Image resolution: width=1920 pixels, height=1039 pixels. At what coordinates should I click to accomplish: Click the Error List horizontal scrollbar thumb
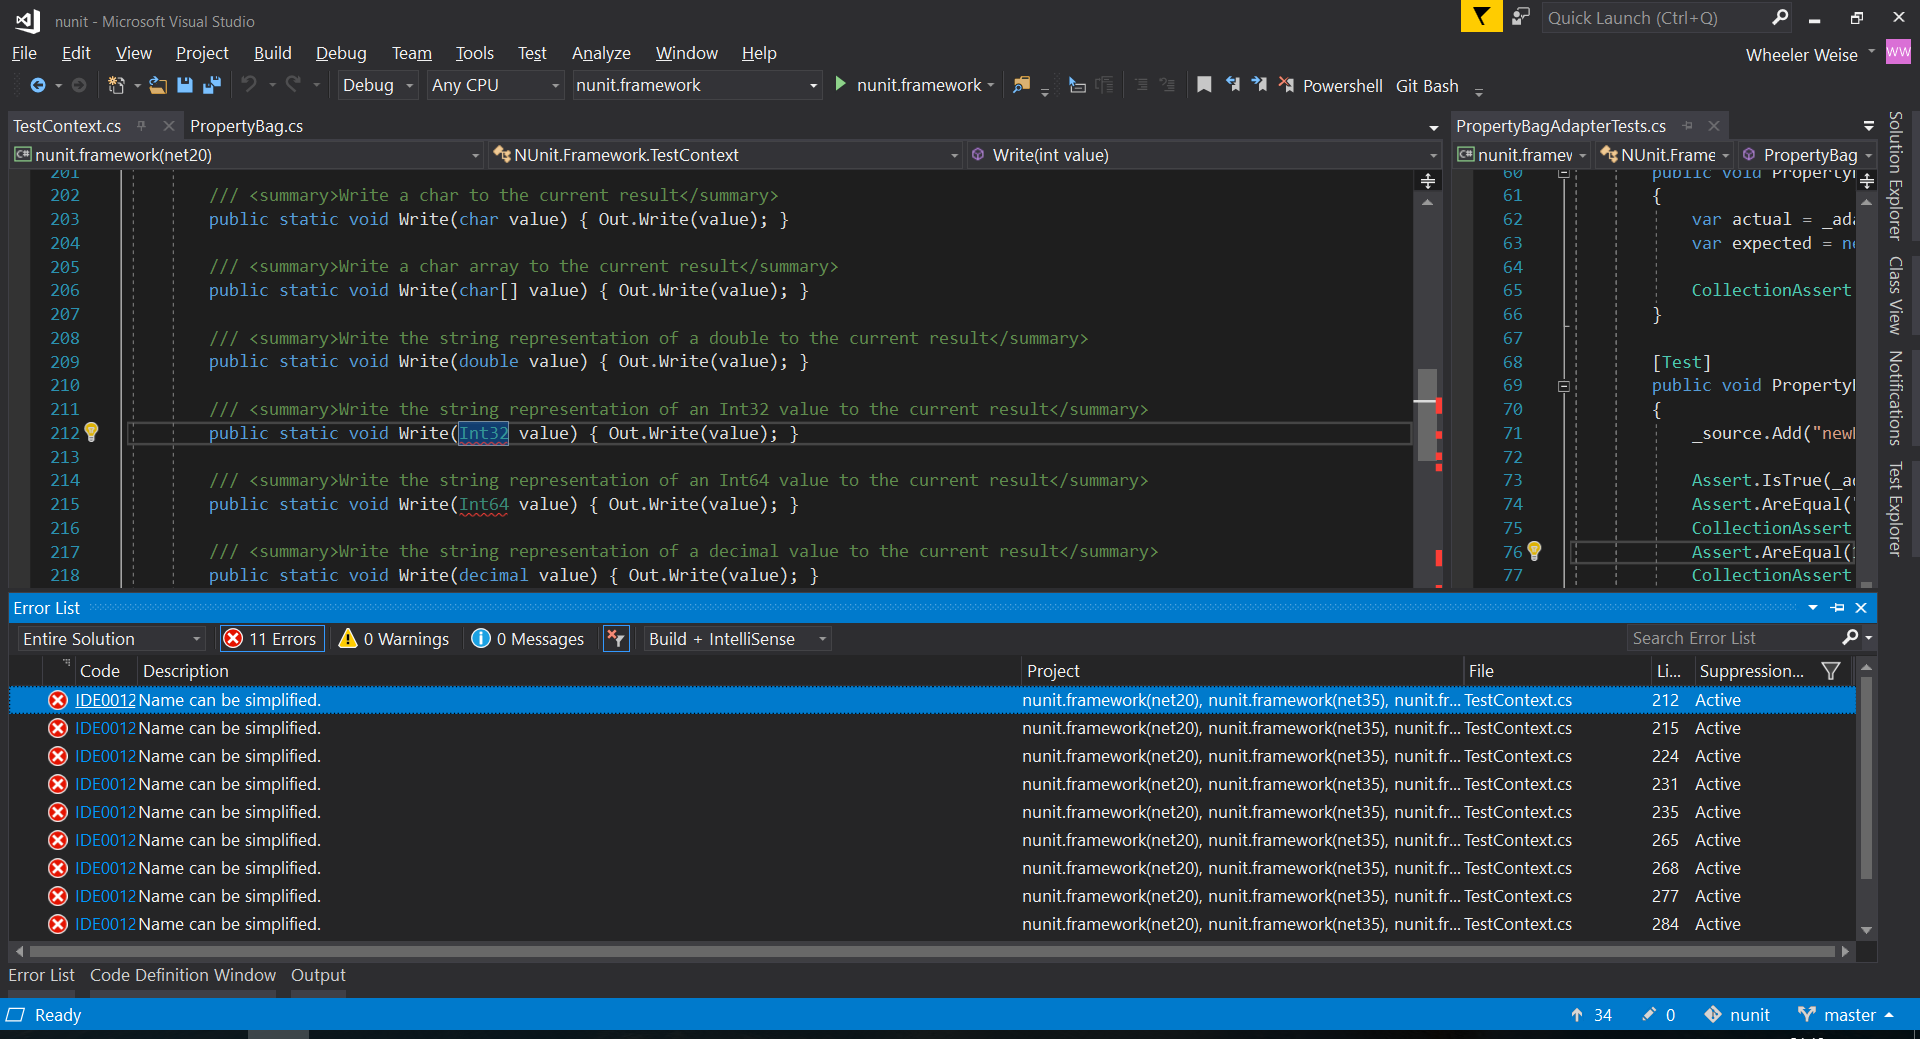934,951
